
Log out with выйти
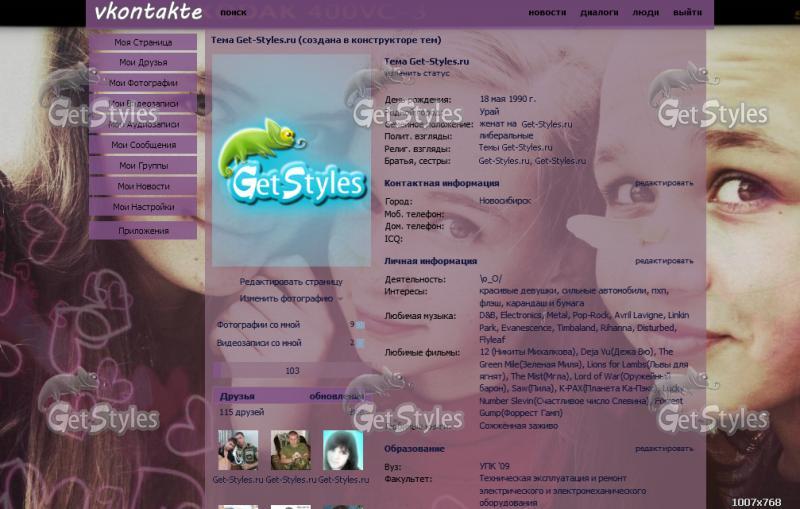[x=687, y=12]
